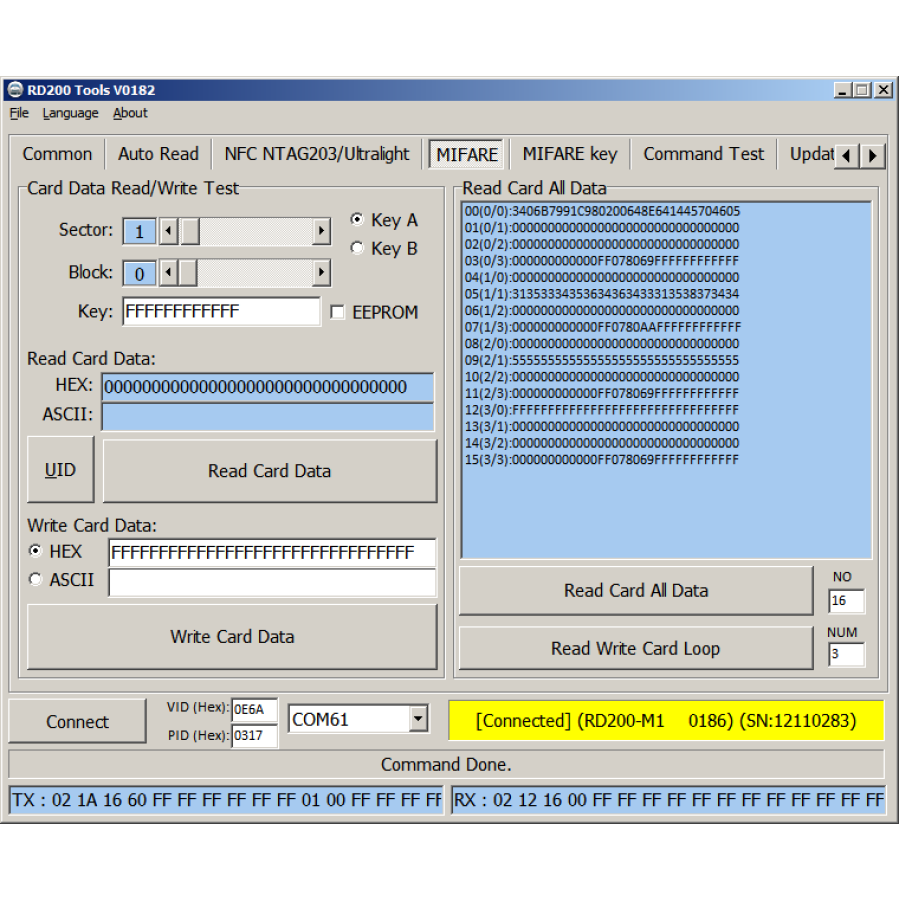The image size is (900, 900).
Task: Click the Sector scrollbar left arrow
Action: 168,232
